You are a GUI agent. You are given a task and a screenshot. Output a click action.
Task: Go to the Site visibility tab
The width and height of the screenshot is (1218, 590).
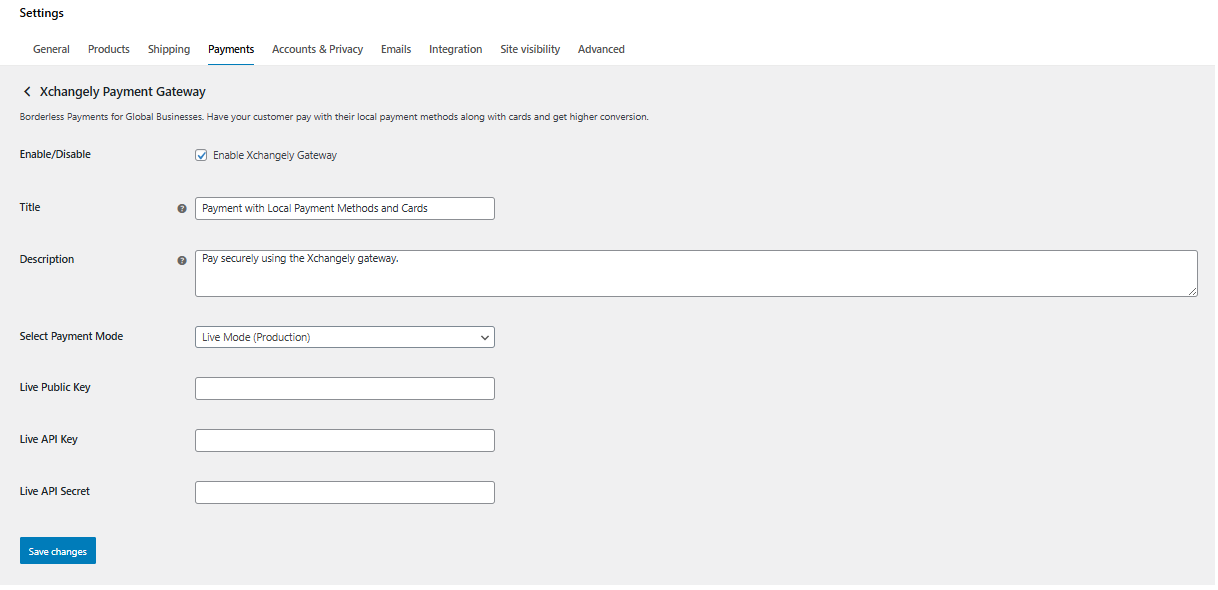point(530,49)
